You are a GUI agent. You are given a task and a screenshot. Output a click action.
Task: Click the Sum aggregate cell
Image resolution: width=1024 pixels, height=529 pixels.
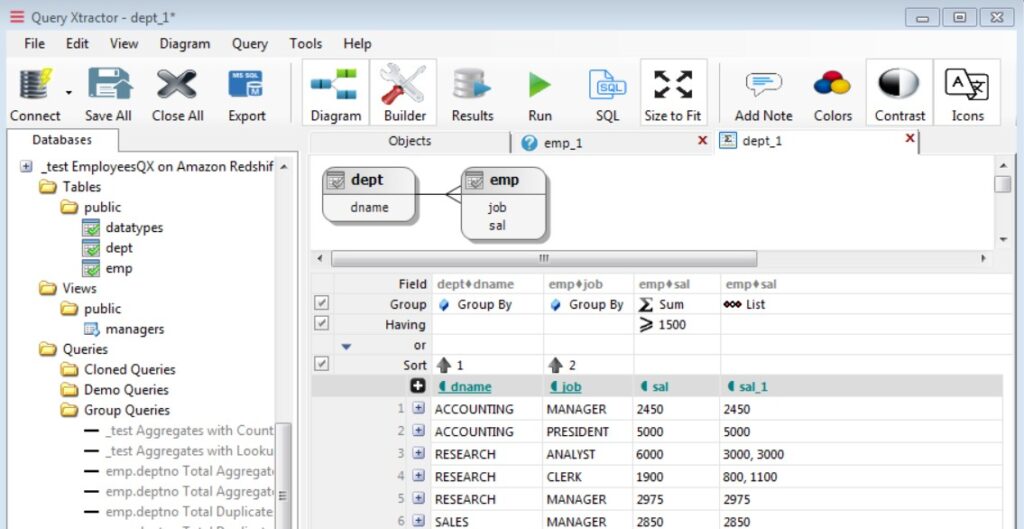point(677,304)
